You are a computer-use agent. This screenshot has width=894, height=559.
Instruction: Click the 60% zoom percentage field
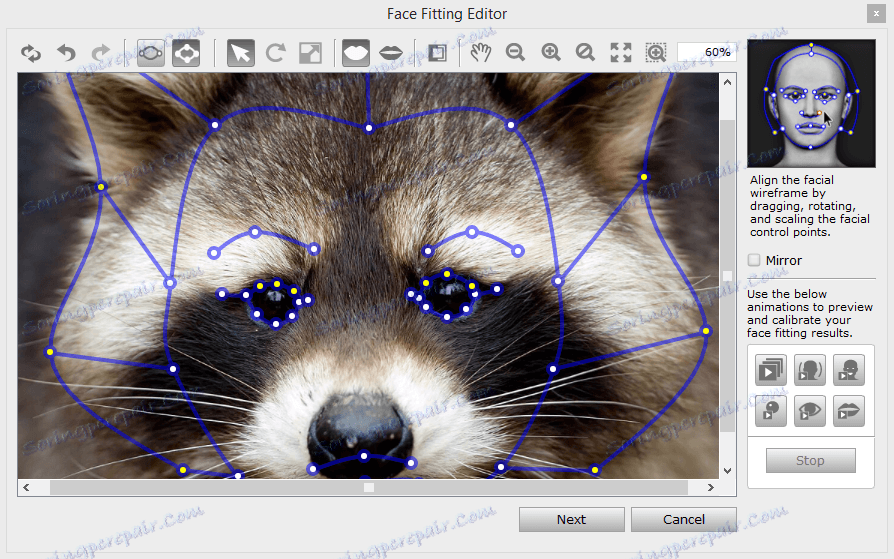click(x=706, y=52)
